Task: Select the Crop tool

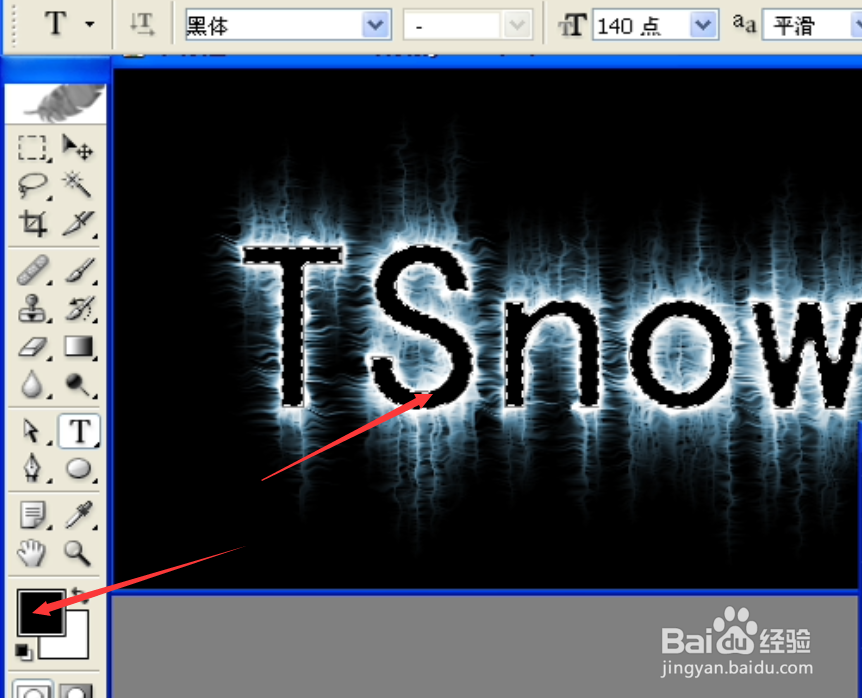Action: coord(32,223)
